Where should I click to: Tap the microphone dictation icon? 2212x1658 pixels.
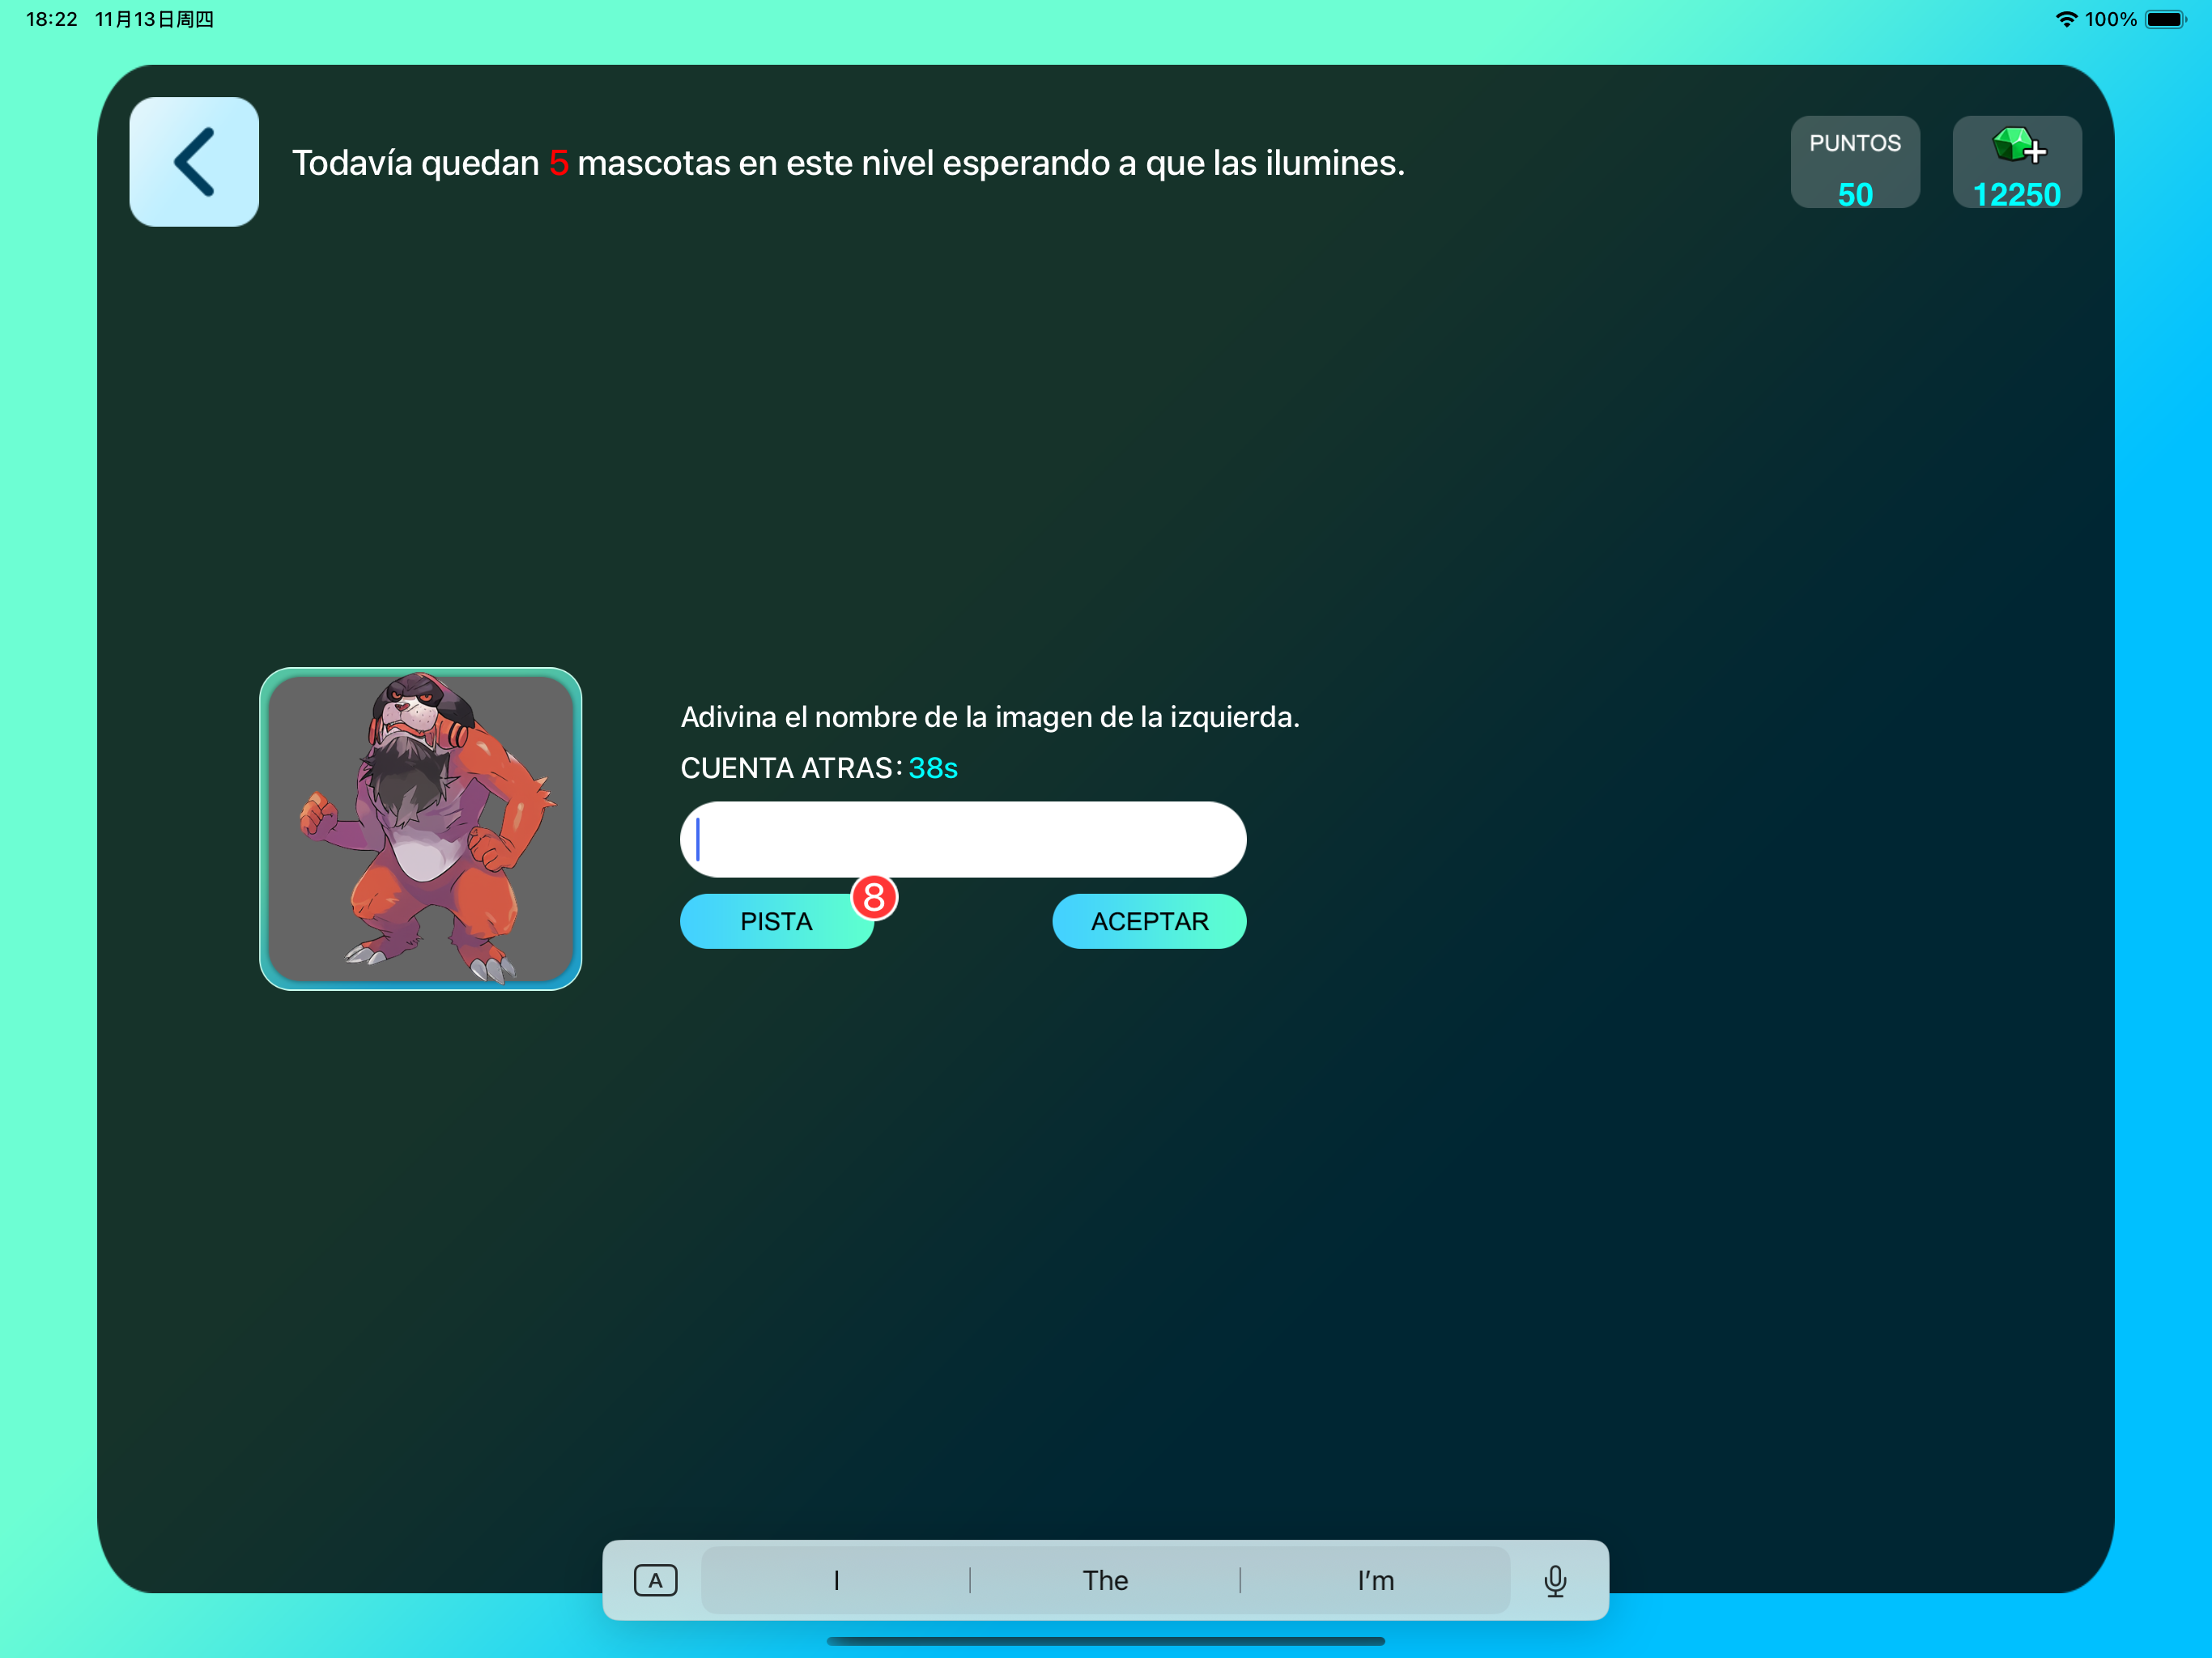click(x=1555, y=1581)
